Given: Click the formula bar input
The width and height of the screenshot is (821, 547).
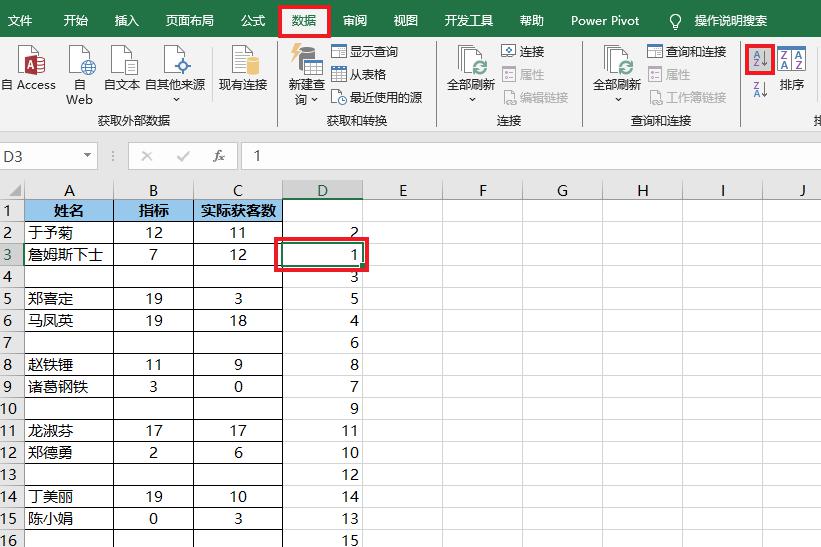Looking at the screenshot, I should point(531,156).
